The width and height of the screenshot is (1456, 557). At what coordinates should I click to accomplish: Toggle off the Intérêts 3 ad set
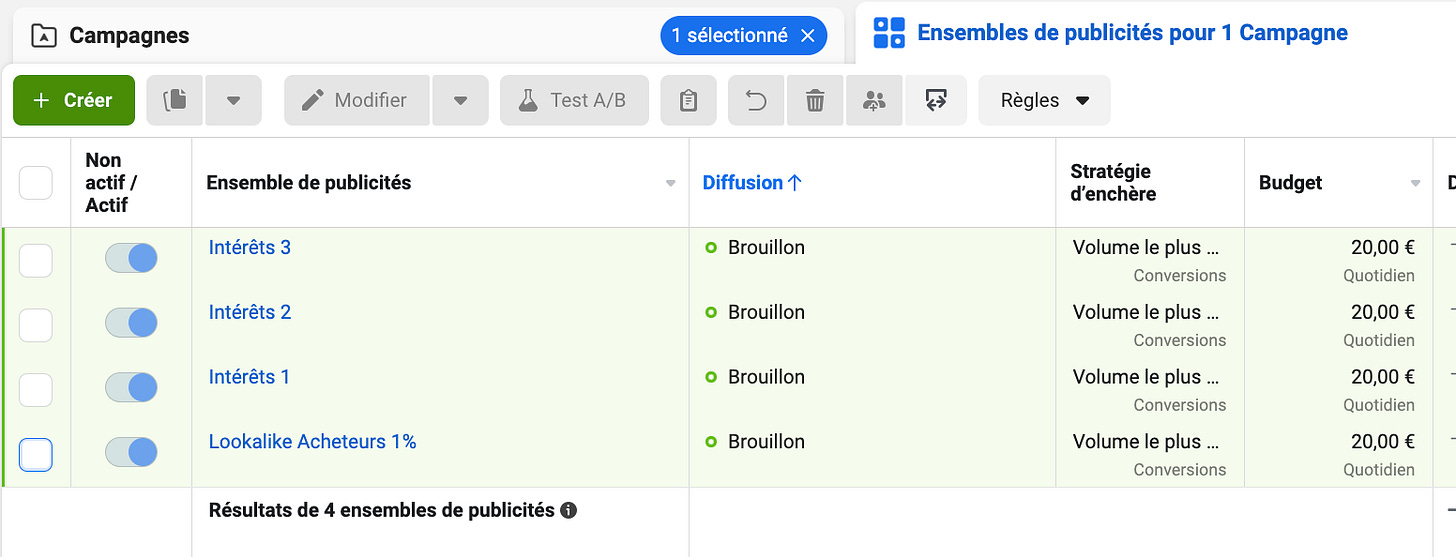tap(131, 258)
